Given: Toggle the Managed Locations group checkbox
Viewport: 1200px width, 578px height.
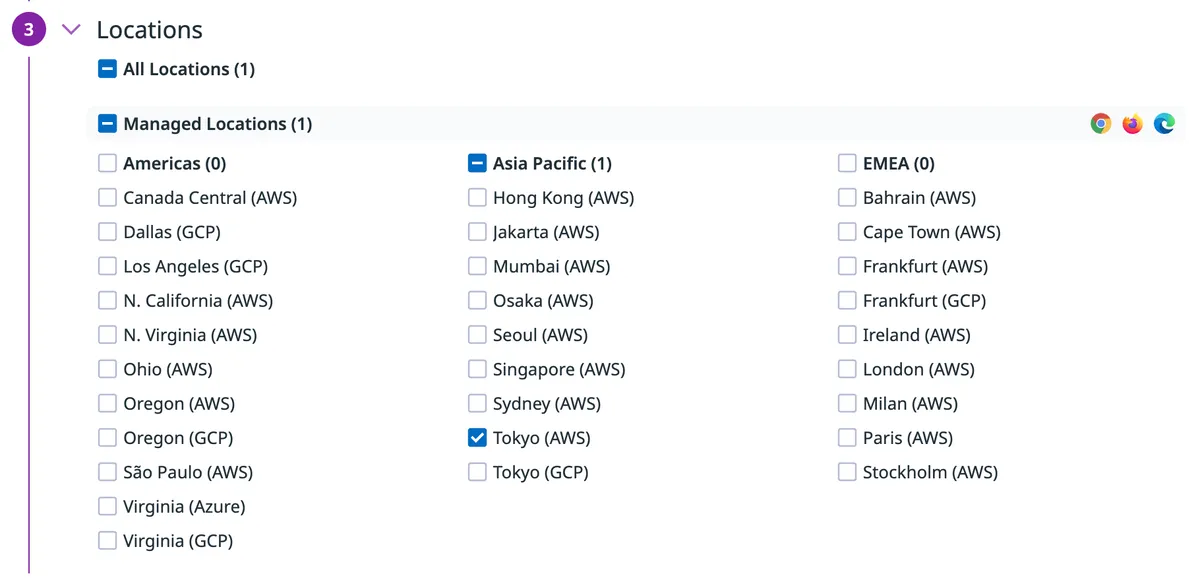Looking at the screenshot, I should coord(108,124).
